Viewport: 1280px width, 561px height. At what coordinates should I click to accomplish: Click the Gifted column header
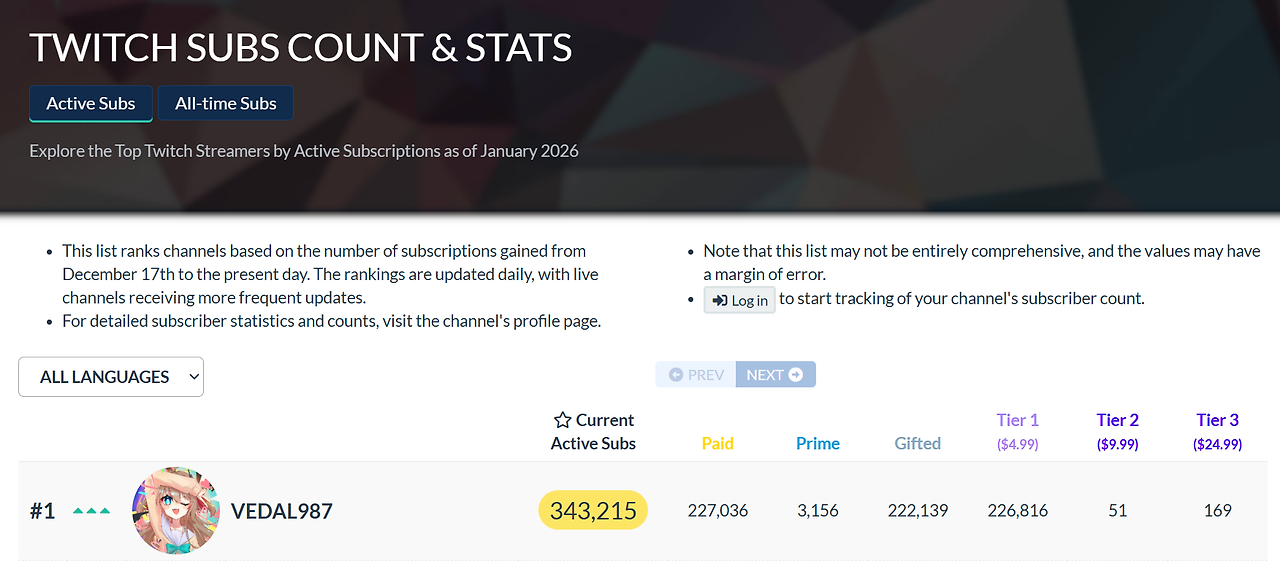[918, 443]
